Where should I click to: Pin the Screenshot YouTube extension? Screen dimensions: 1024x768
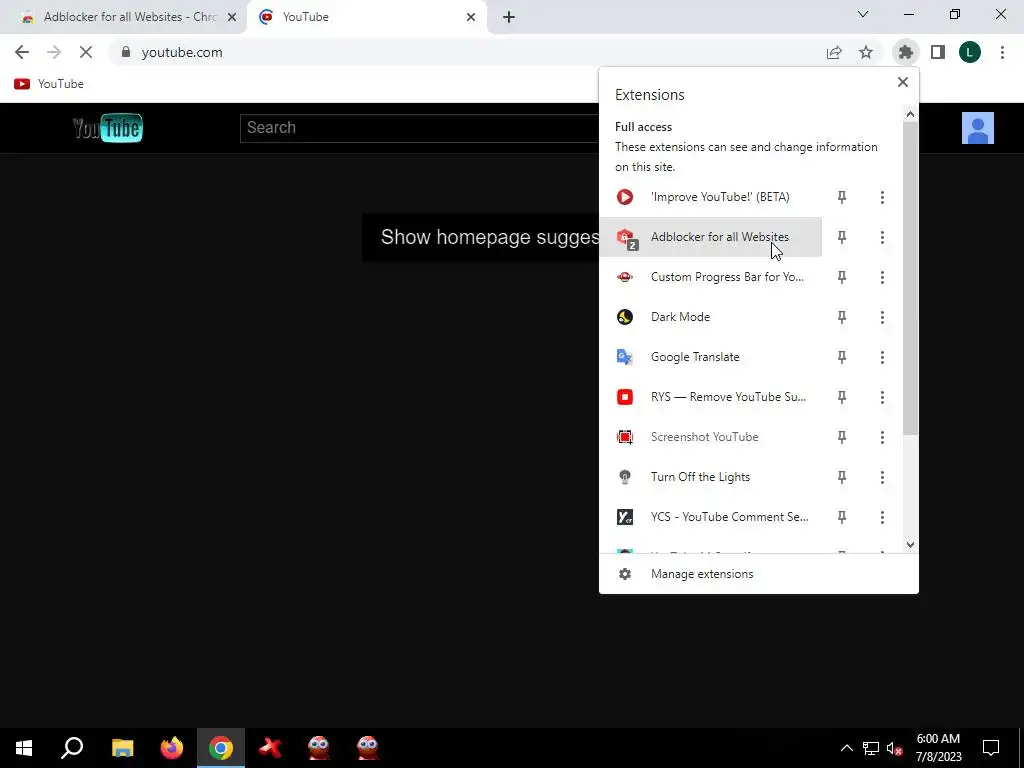pos(842,437)
